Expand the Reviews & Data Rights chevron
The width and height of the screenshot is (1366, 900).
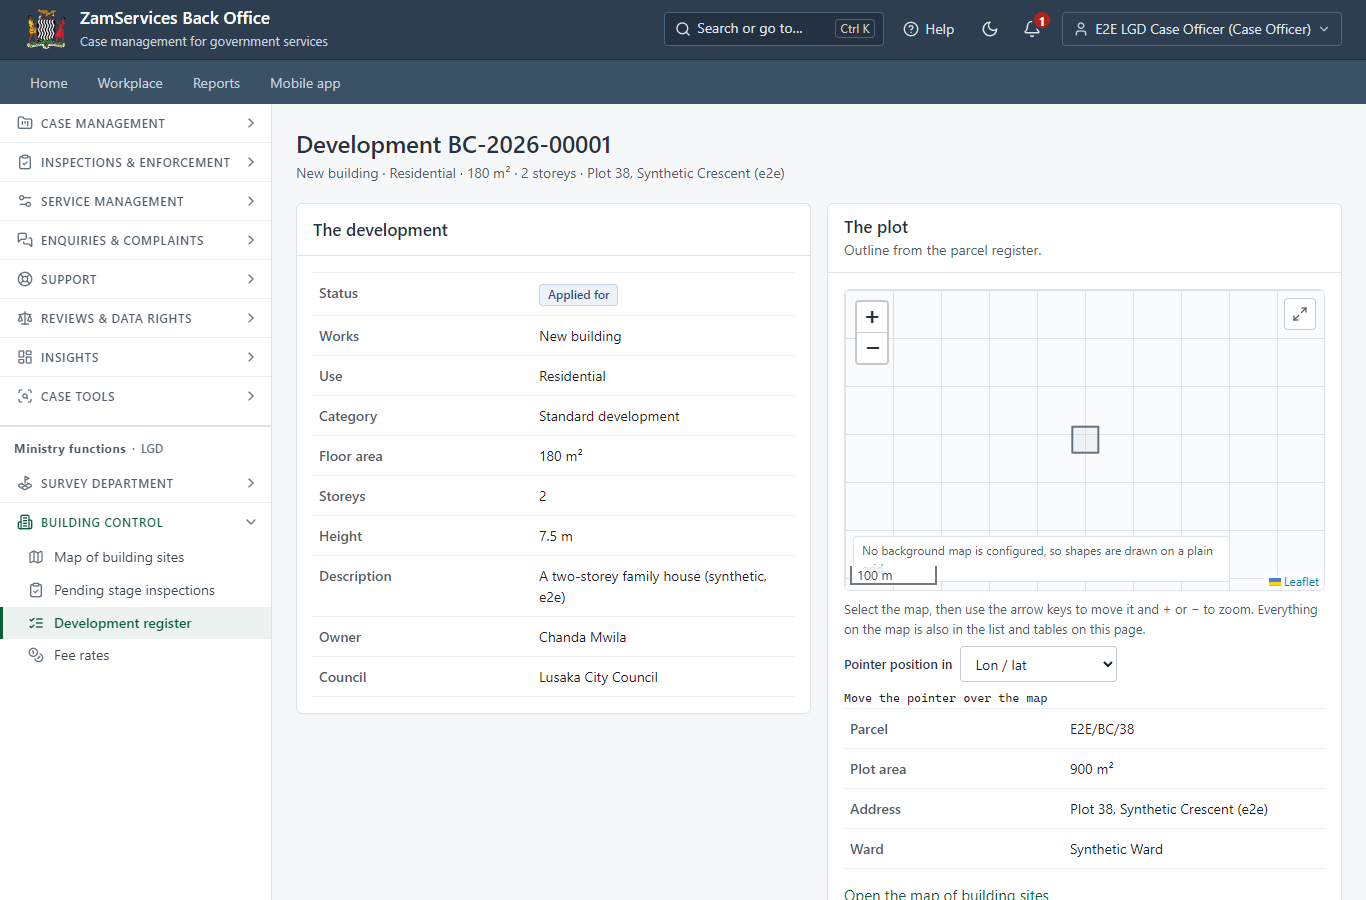click(251, 318)
